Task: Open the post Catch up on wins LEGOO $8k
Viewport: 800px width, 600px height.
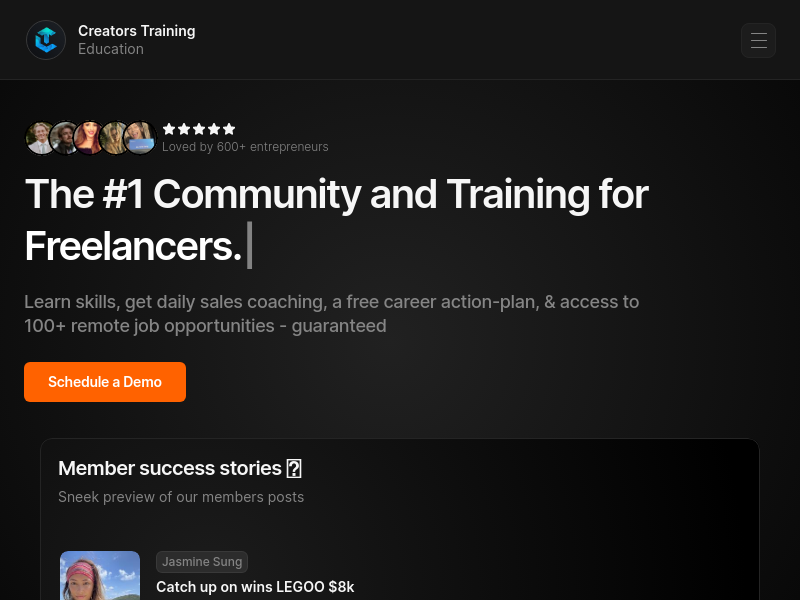Action: pos(255,587)
